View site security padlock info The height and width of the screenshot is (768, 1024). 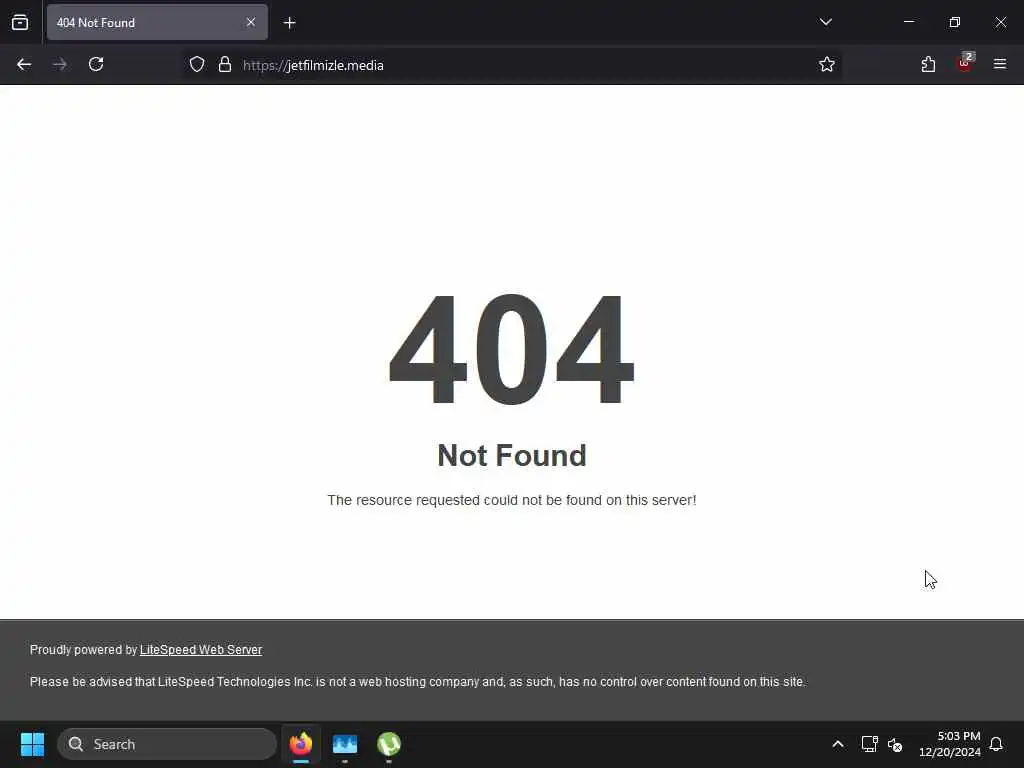(x=225, y=65)
